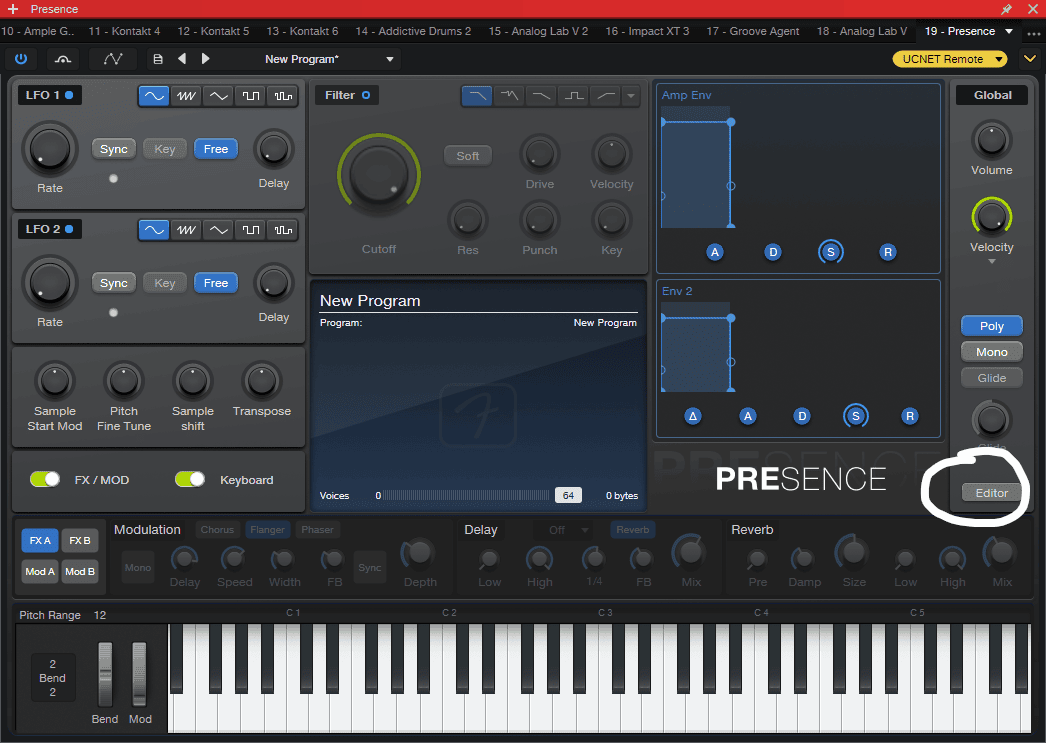Screen dimensions: 1046x743
Task: Toggle the FX / MOD switch
Action: coord(45,480)
